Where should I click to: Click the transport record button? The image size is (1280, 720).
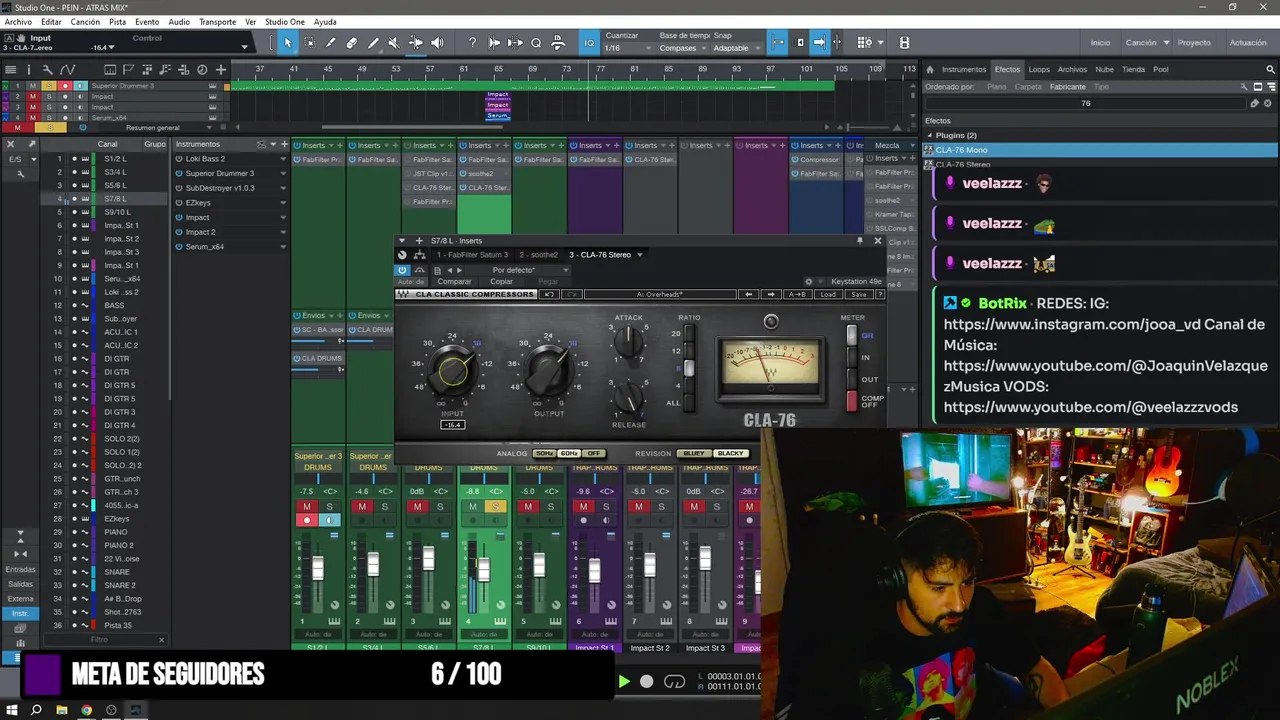click(647, 682)
